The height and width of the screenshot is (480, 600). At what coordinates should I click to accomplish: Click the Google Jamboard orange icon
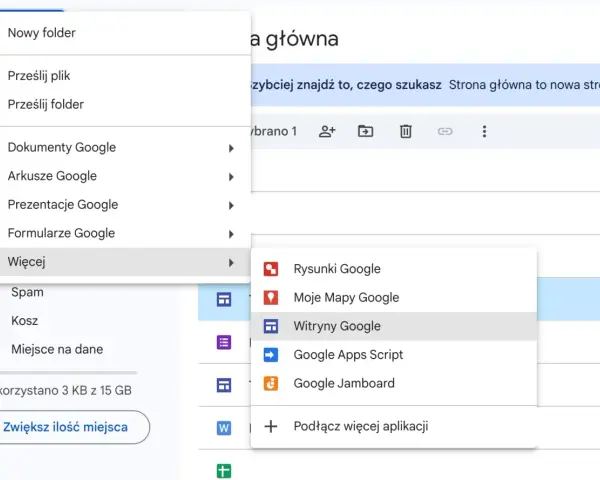coord(271,383)
